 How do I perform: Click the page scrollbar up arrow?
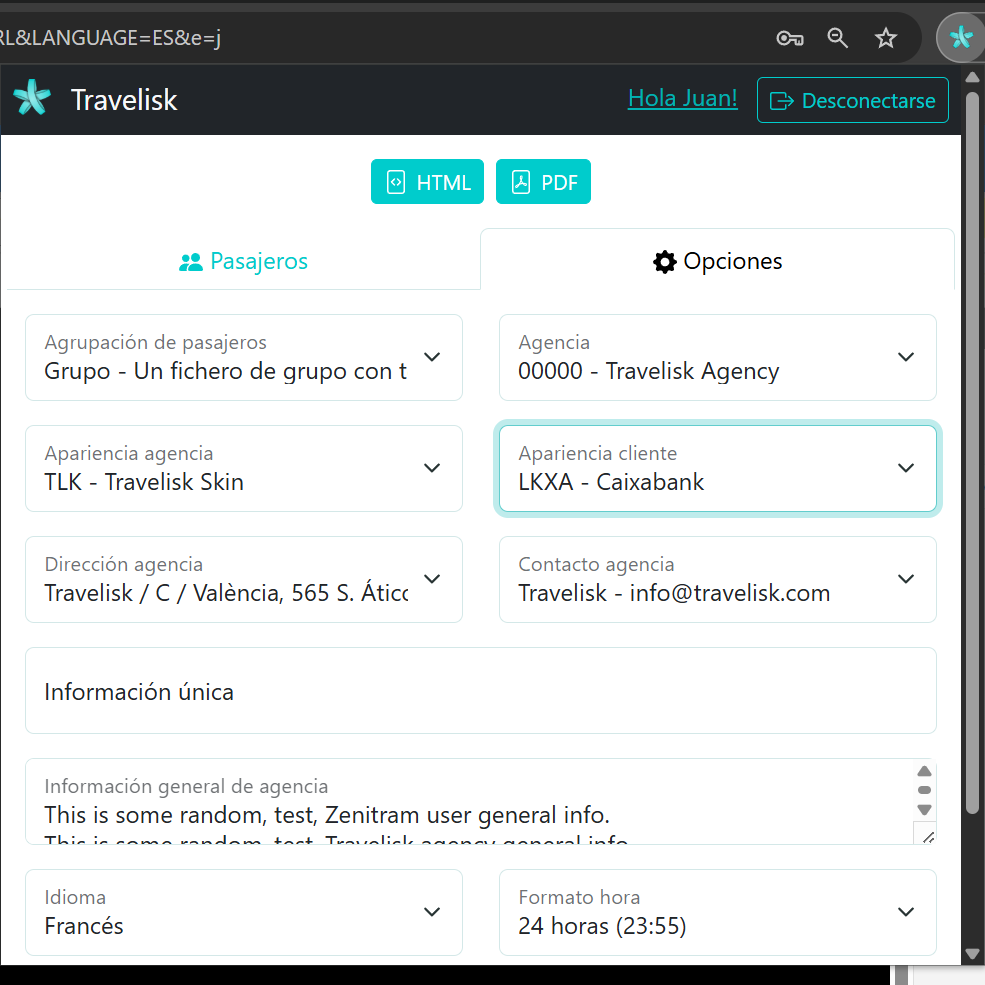pos(972,77)
